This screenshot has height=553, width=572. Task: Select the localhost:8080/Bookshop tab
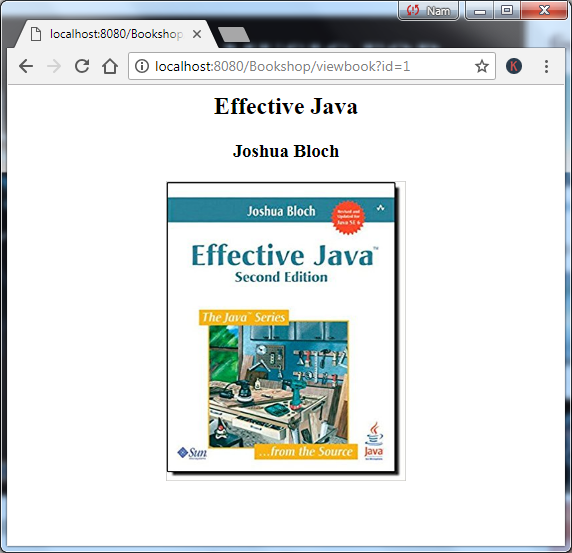click(x=116, y=34)
